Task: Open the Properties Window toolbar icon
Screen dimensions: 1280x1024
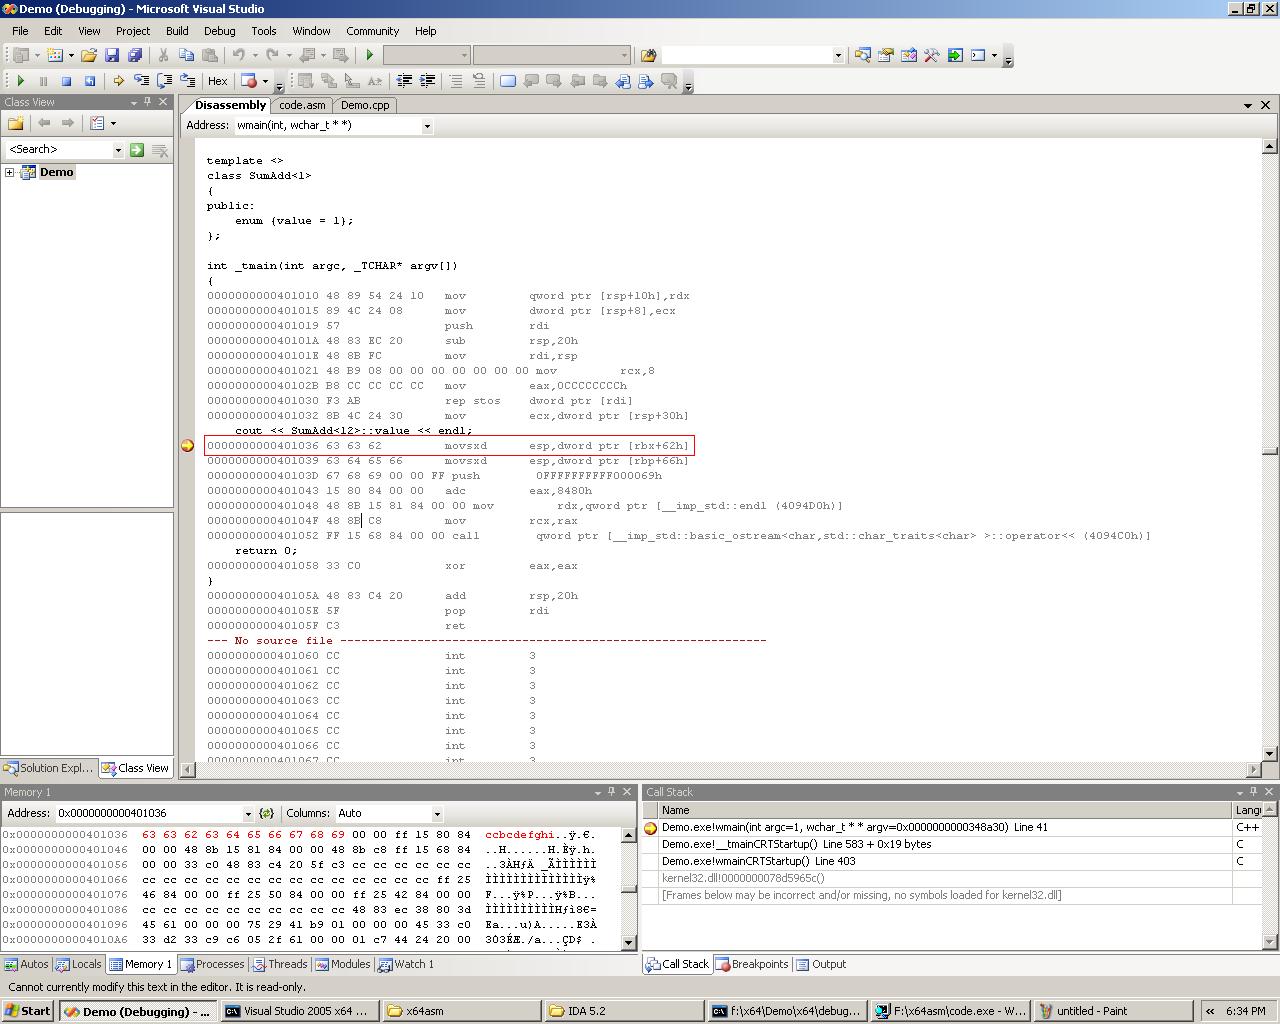Action: click(885, 55)
